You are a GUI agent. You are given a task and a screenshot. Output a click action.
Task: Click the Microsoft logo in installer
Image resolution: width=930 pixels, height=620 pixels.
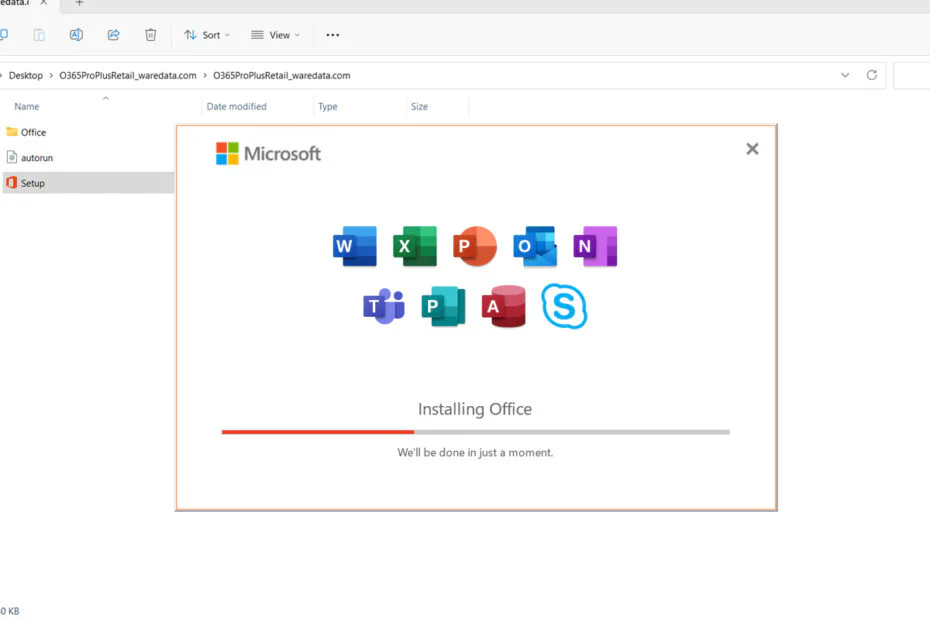268,154
